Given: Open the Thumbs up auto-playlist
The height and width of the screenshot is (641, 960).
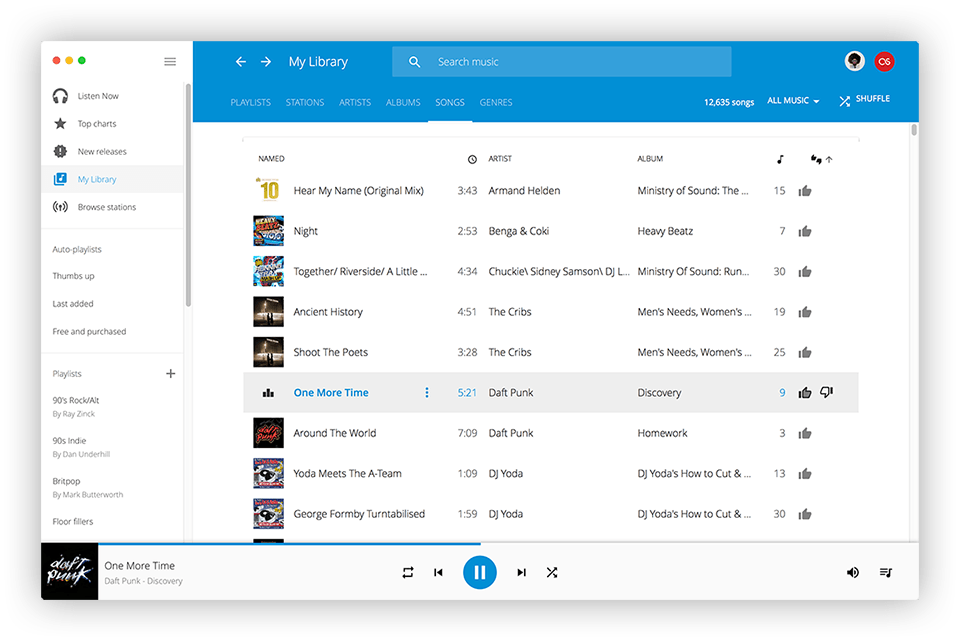Looking at the screenshot, I should click(73, 276).
